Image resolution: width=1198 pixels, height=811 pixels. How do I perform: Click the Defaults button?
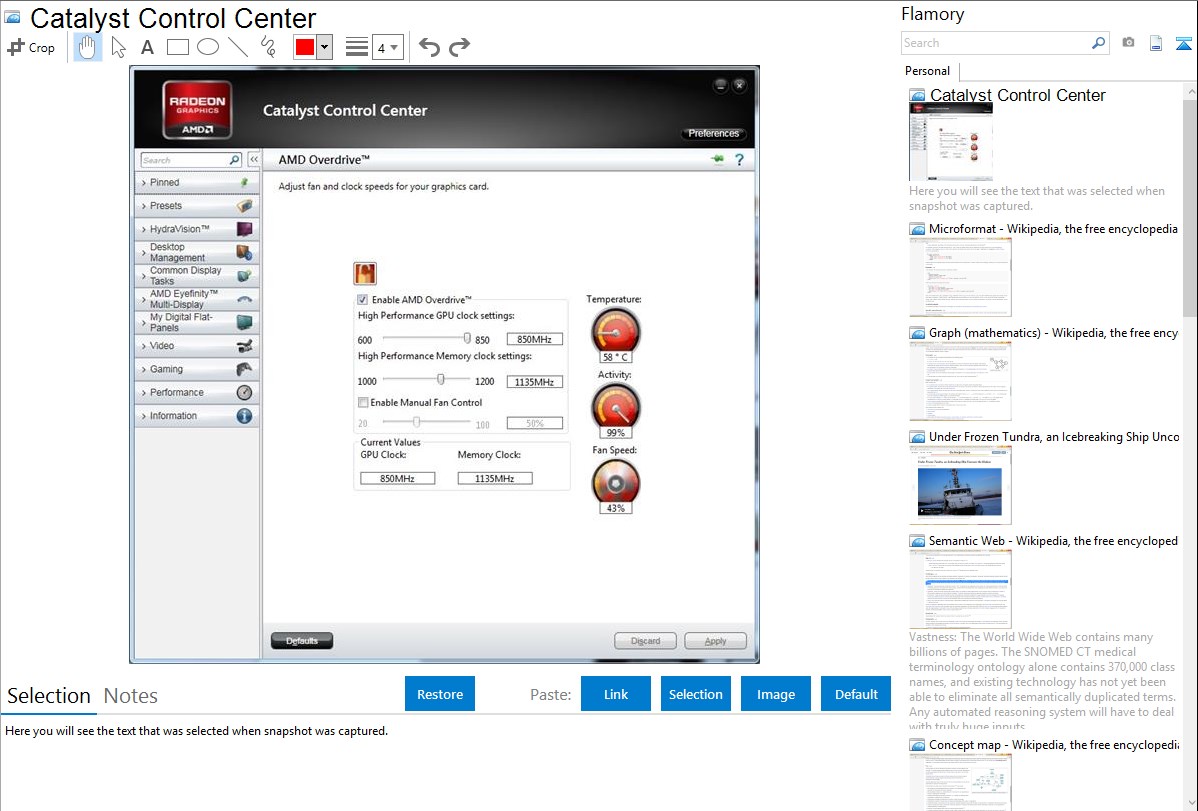pos(302,641)
